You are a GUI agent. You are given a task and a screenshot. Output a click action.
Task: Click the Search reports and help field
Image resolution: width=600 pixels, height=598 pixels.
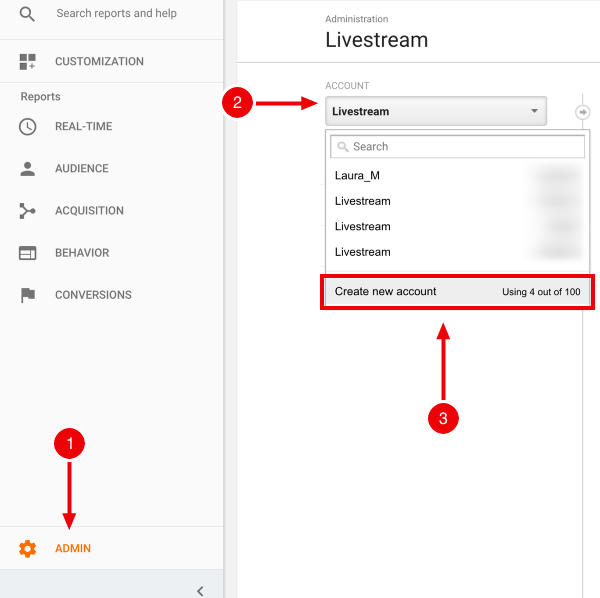(x=116, y=13)
